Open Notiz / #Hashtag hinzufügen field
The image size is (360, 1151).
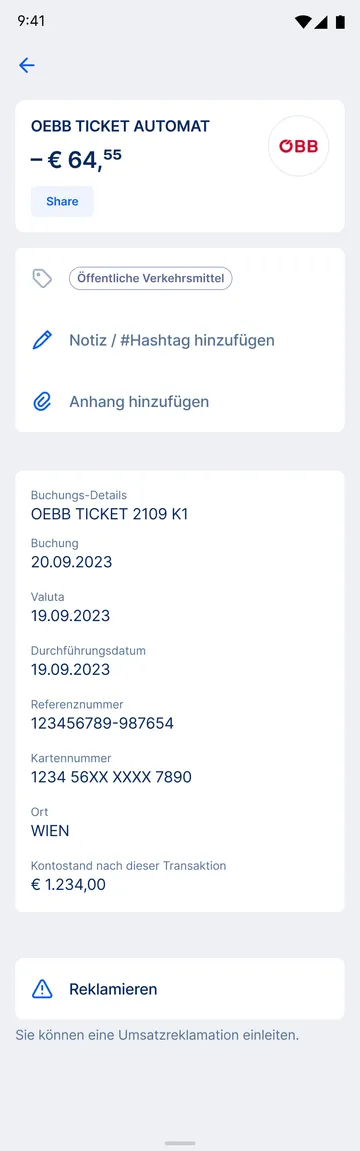tap(180, 341)
